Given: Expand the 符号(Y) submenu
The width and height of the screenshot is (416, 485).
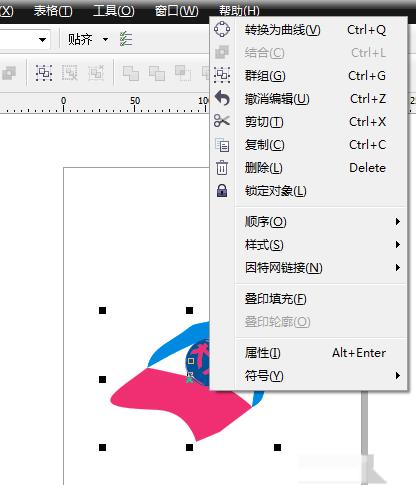Looking at the screenshot, I should [x=308, y=376].
